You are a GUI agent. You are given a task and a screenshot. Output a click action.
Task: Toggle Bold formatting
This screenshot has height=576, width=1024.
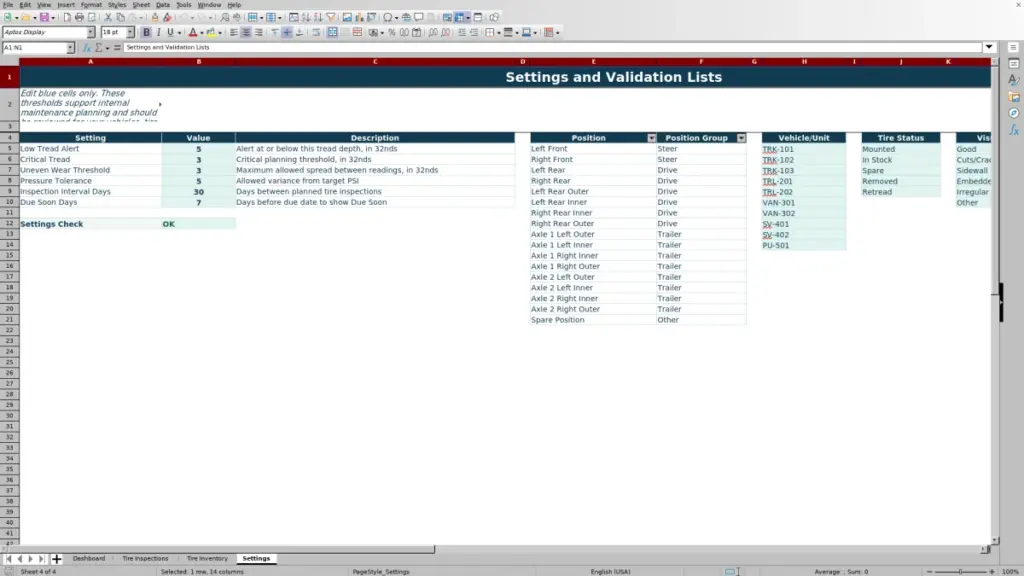[x=146, y=32]
